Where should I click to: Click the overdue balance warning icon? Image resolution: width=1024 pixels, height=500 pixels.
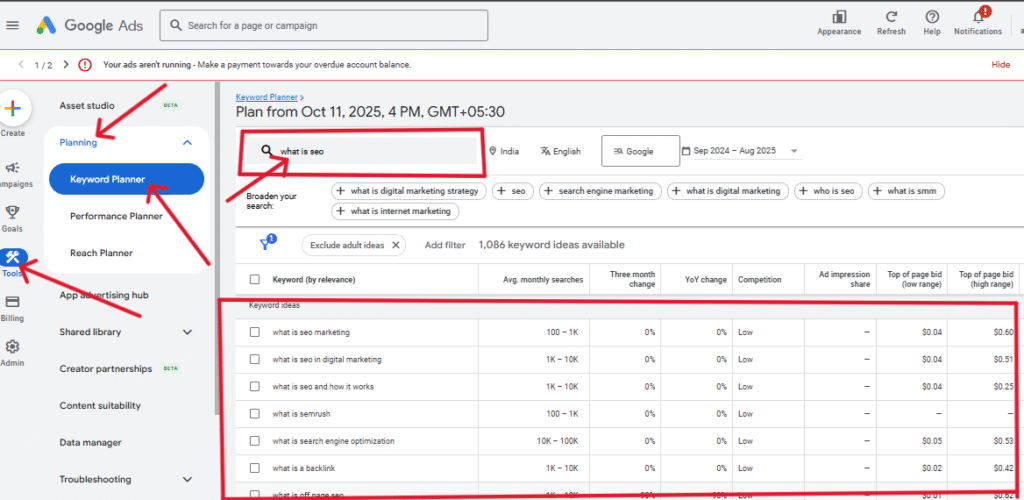[85, 65]
